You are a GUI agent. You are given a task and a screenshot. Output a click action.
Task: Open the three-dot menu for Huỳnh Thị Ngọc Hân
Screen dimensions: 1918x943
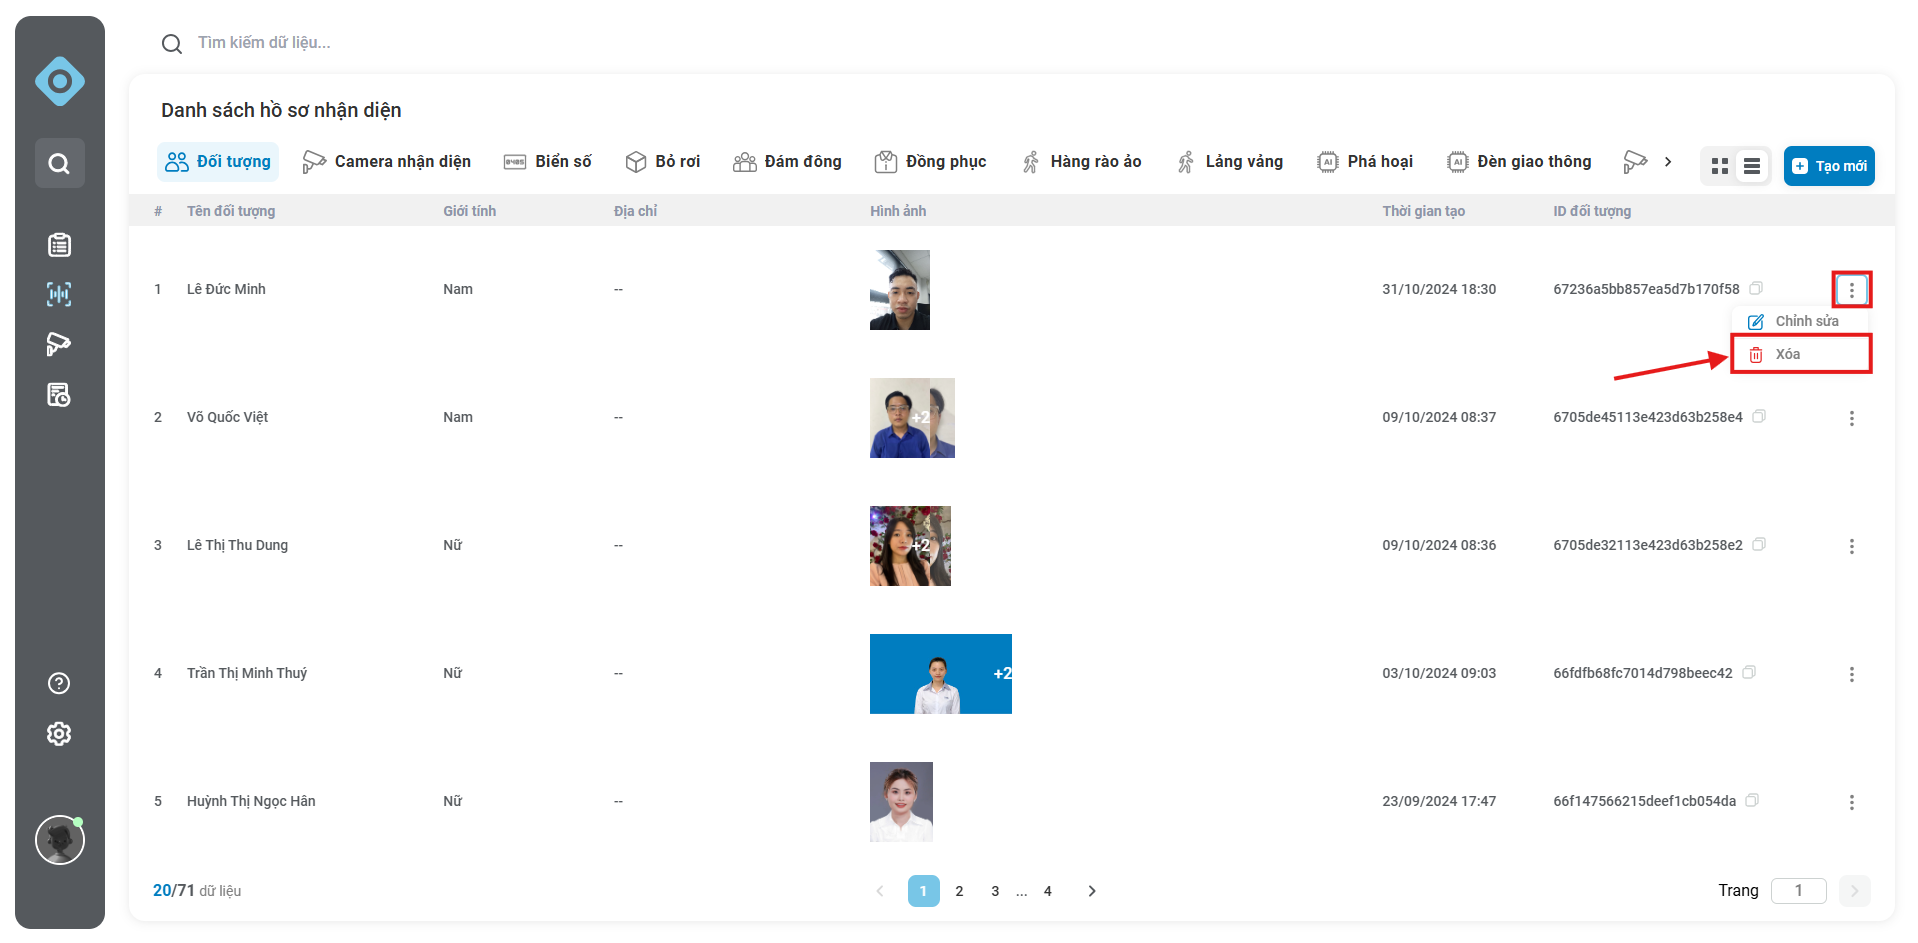(x=1852, y=802)
